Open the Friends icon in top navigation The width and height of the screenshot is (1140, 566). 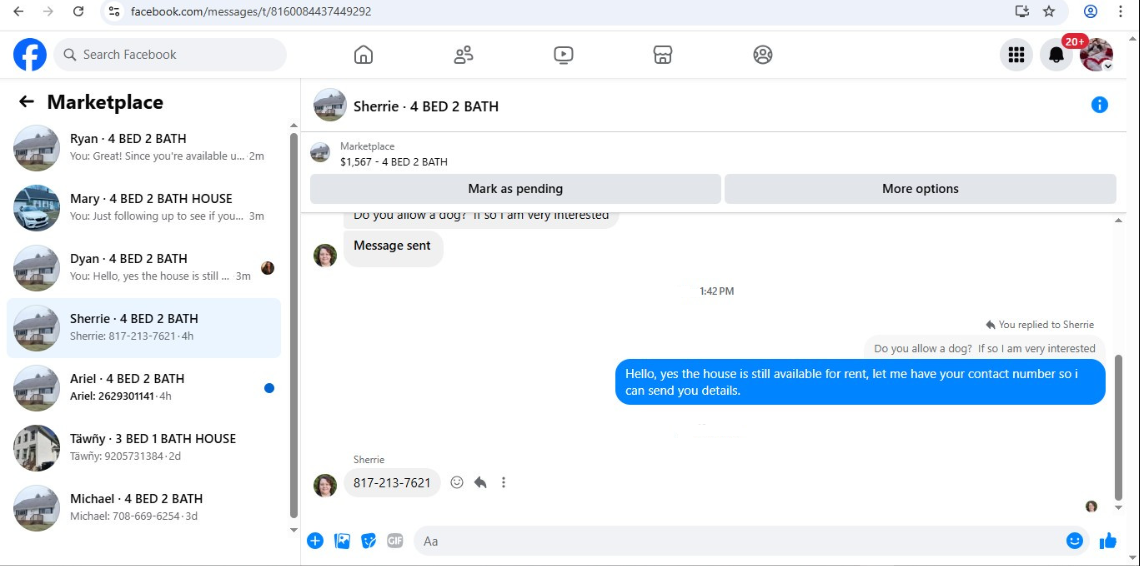coord(463,55)
